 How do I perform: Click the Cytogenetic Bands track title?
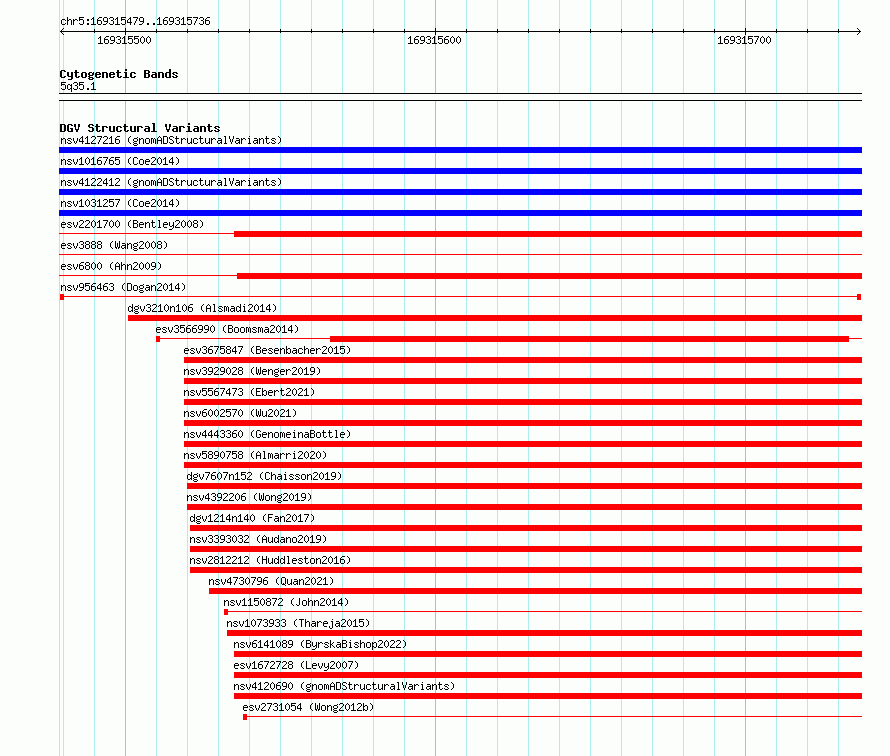(x=119, y=74)
